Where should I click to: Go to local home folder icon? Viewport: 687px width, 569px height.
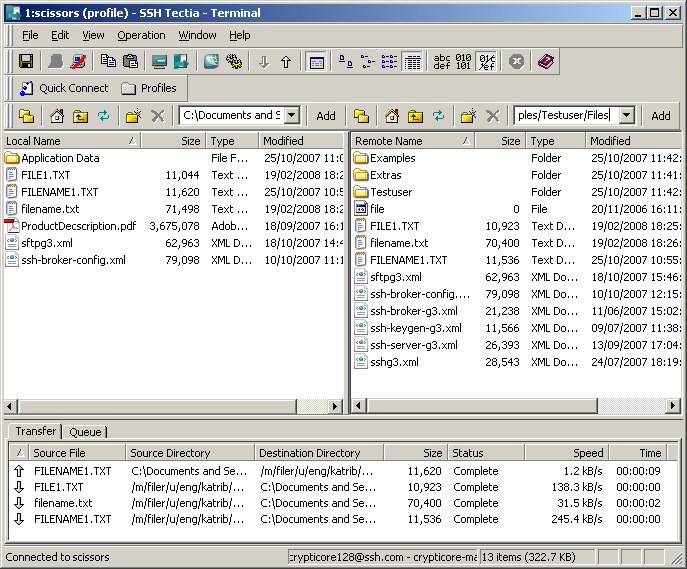[57, 116]
